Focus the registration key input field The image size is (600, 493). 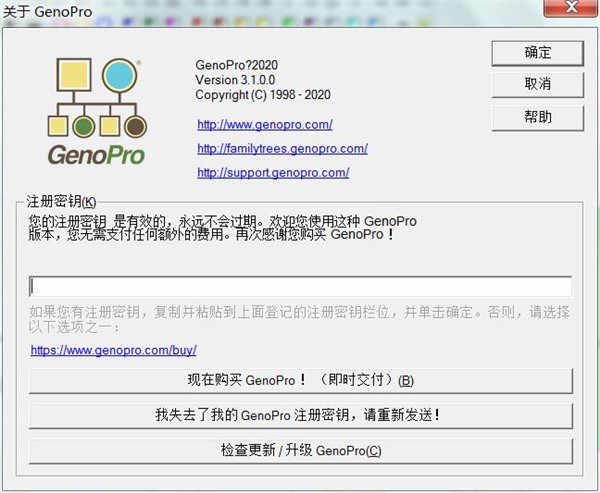click(300, 286)
